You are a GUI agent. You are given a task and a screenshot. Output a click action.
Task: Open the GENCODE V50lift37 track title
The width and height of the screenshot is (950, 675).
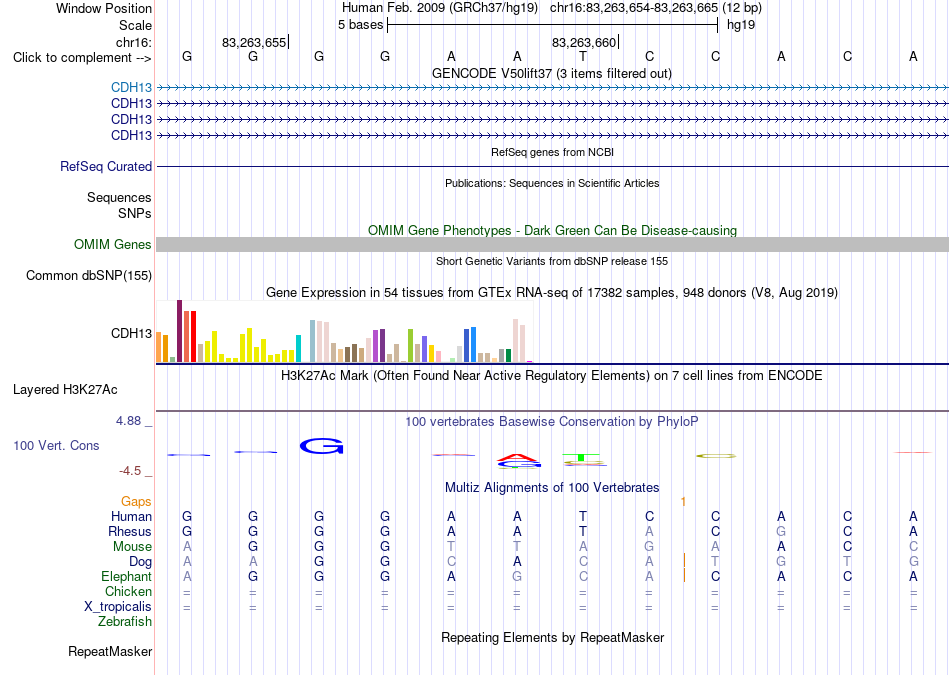552,73
